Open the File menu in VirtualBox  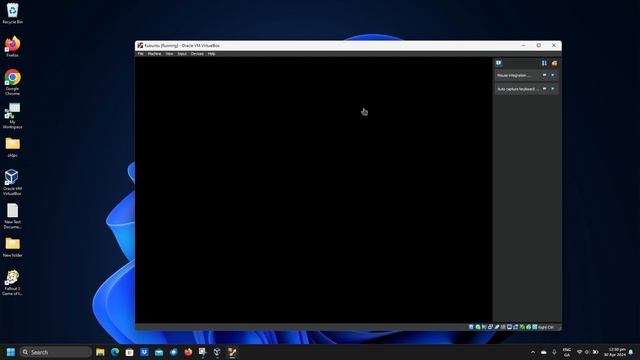coord(140,54)
